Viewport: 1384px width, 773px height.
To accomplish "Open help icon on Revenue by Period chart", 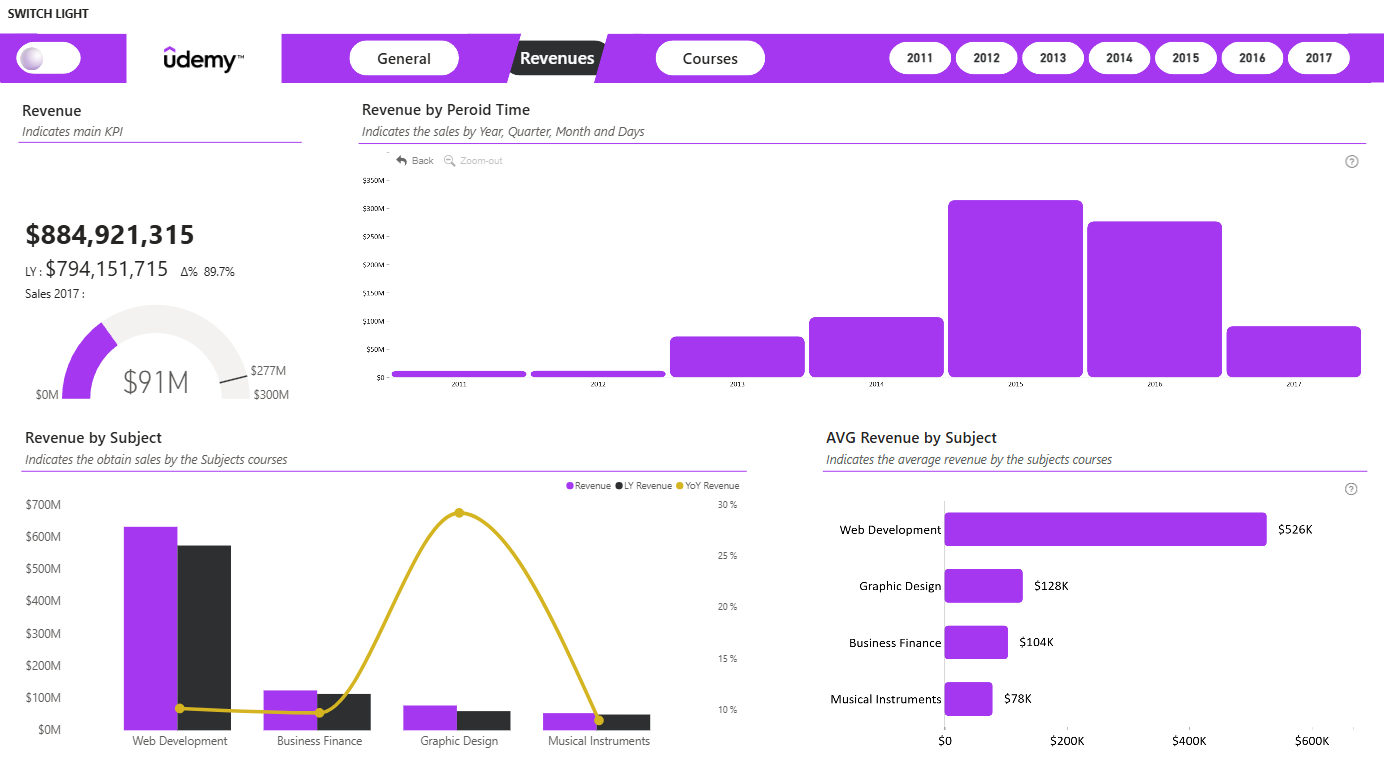I will coord(1352,161).
